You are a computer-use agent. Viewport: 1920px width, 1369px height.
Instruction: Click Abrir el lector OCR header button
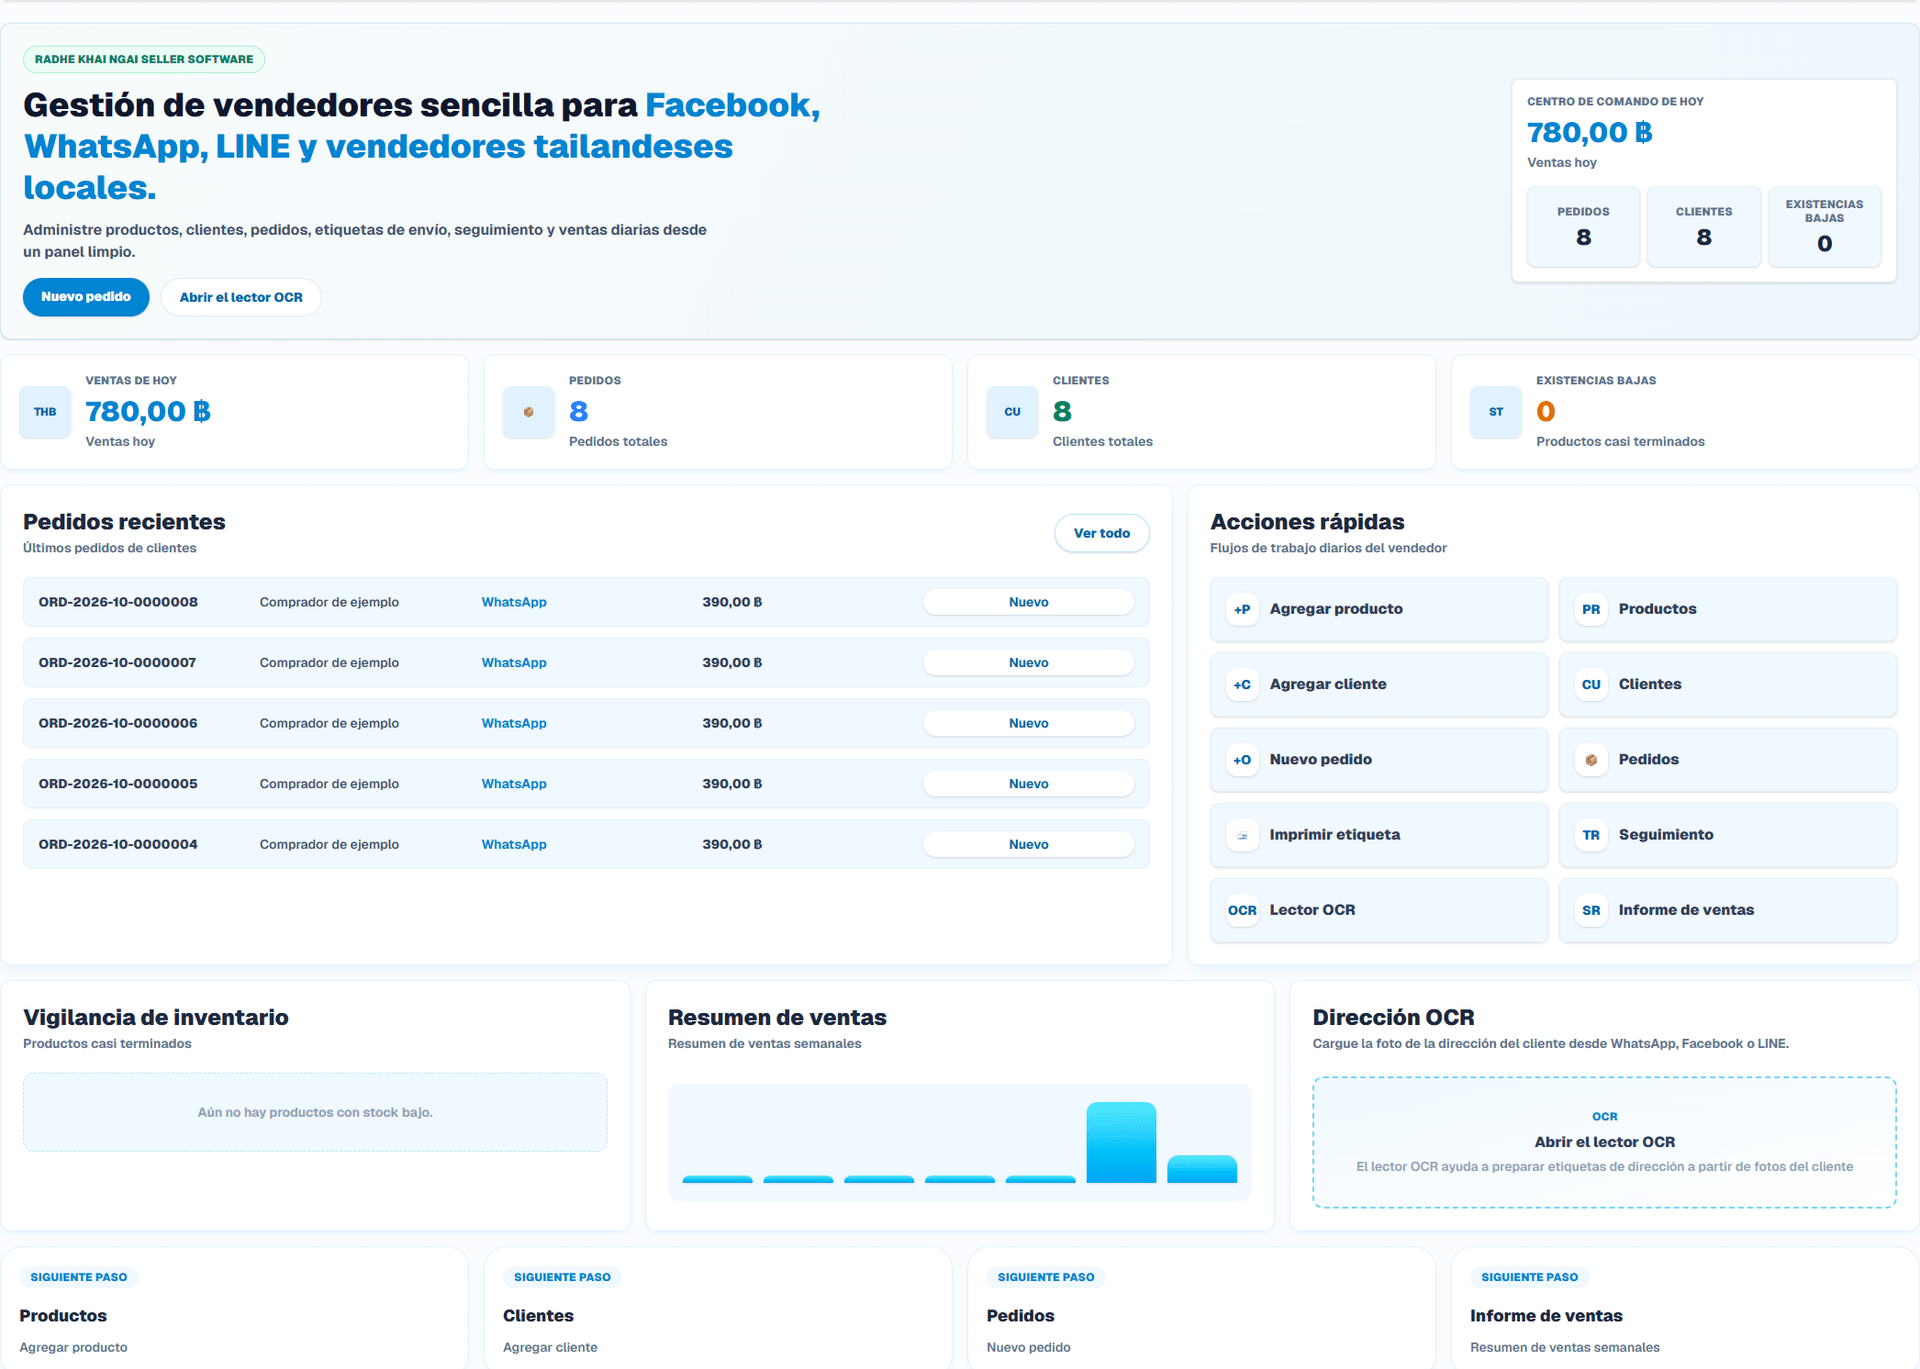[x=241, y=297]
